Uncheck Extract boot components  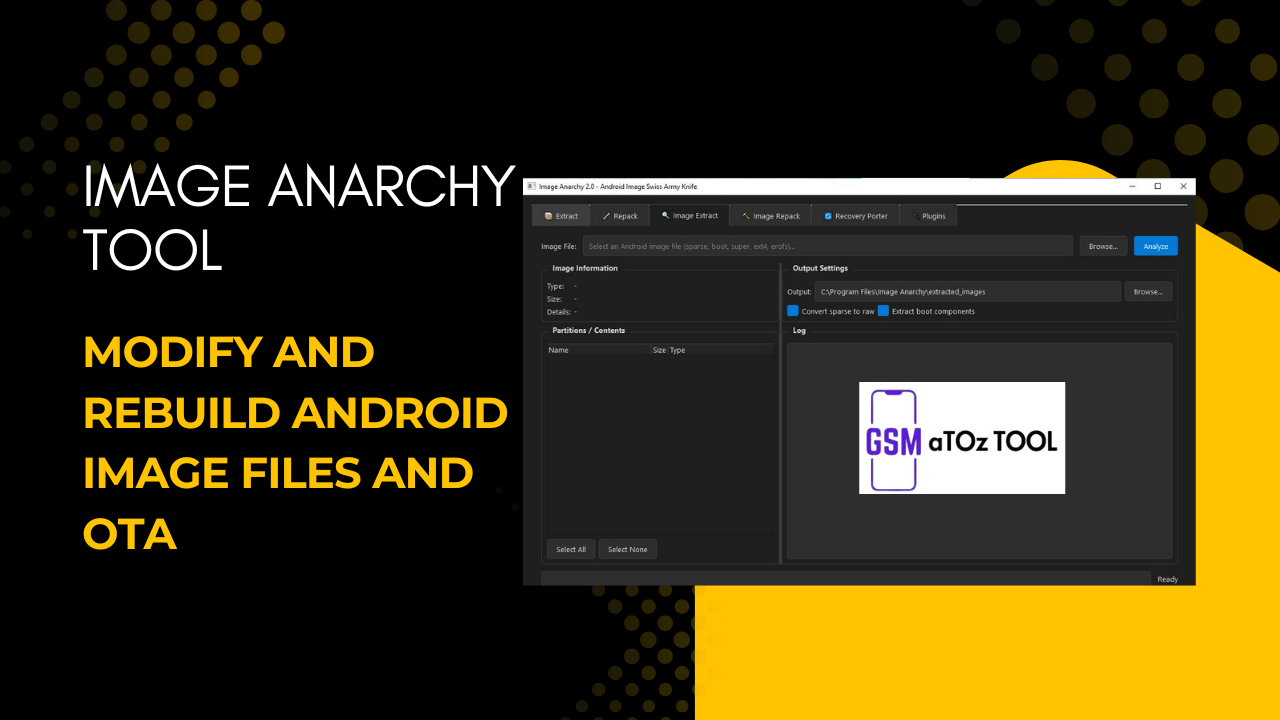[x=883, y=311]
